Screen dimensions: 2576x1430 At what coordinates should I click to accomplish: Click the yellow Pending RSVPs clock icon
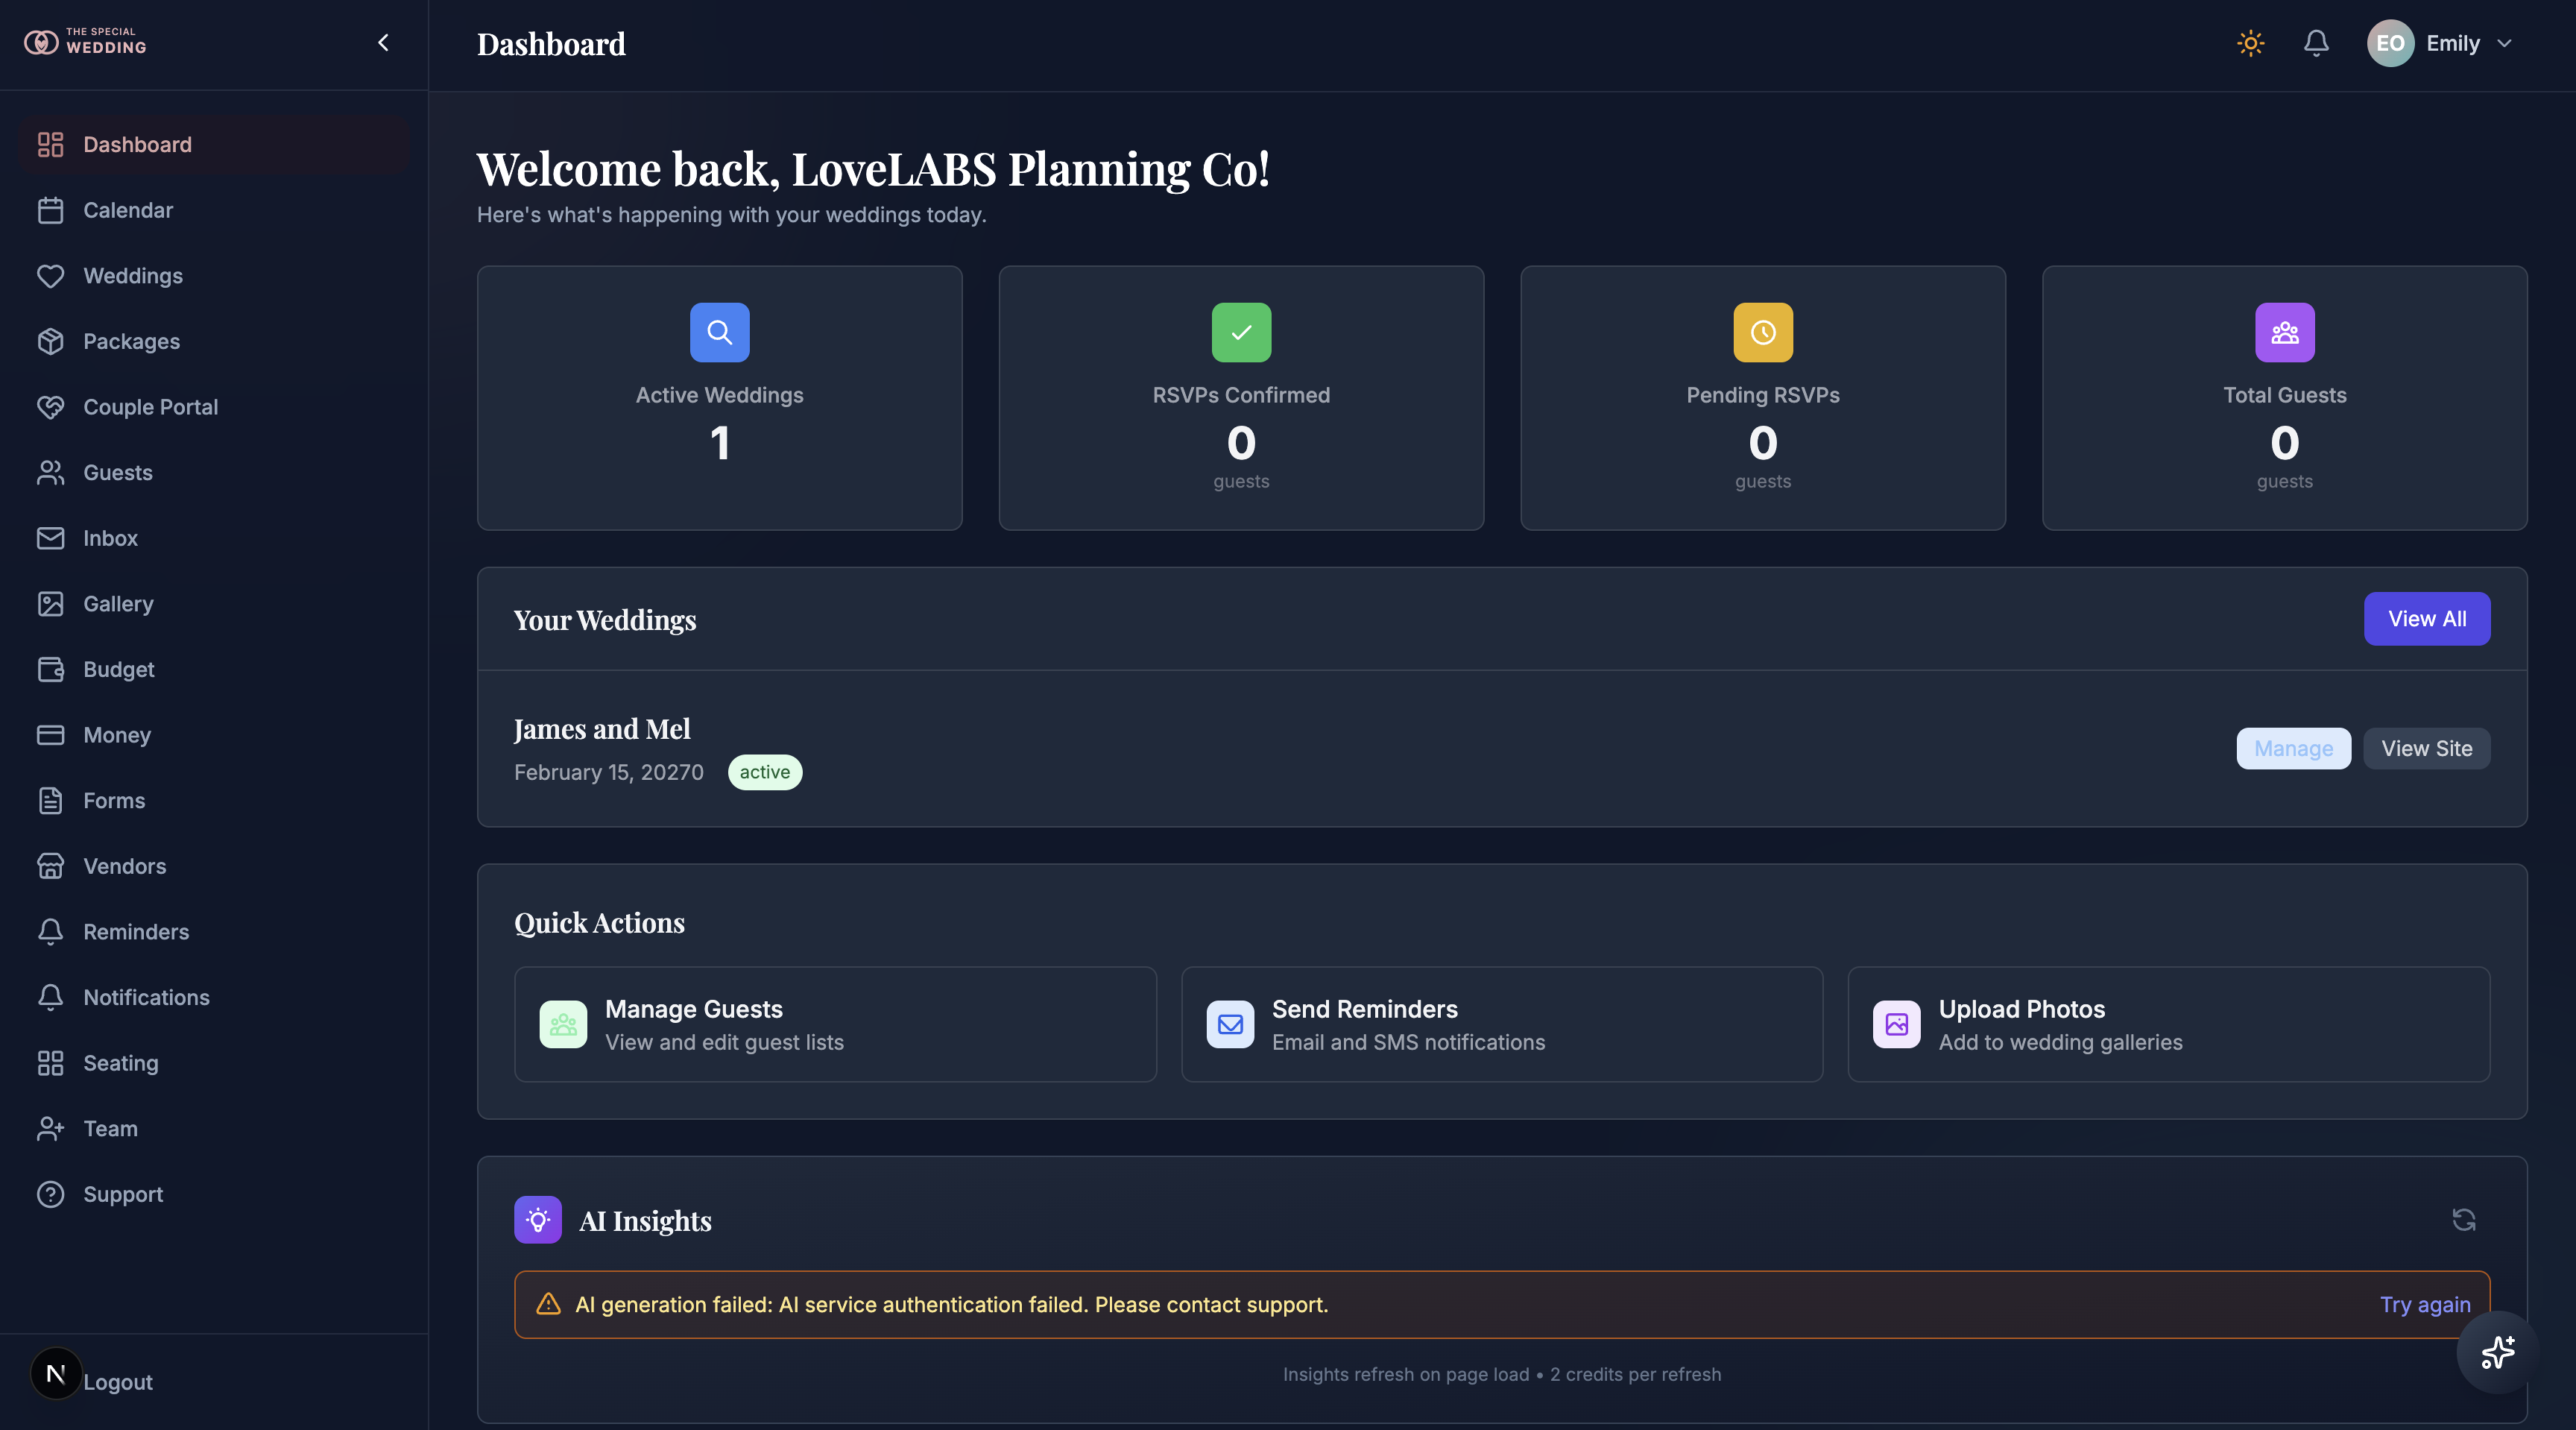(x=1762, y=332)
